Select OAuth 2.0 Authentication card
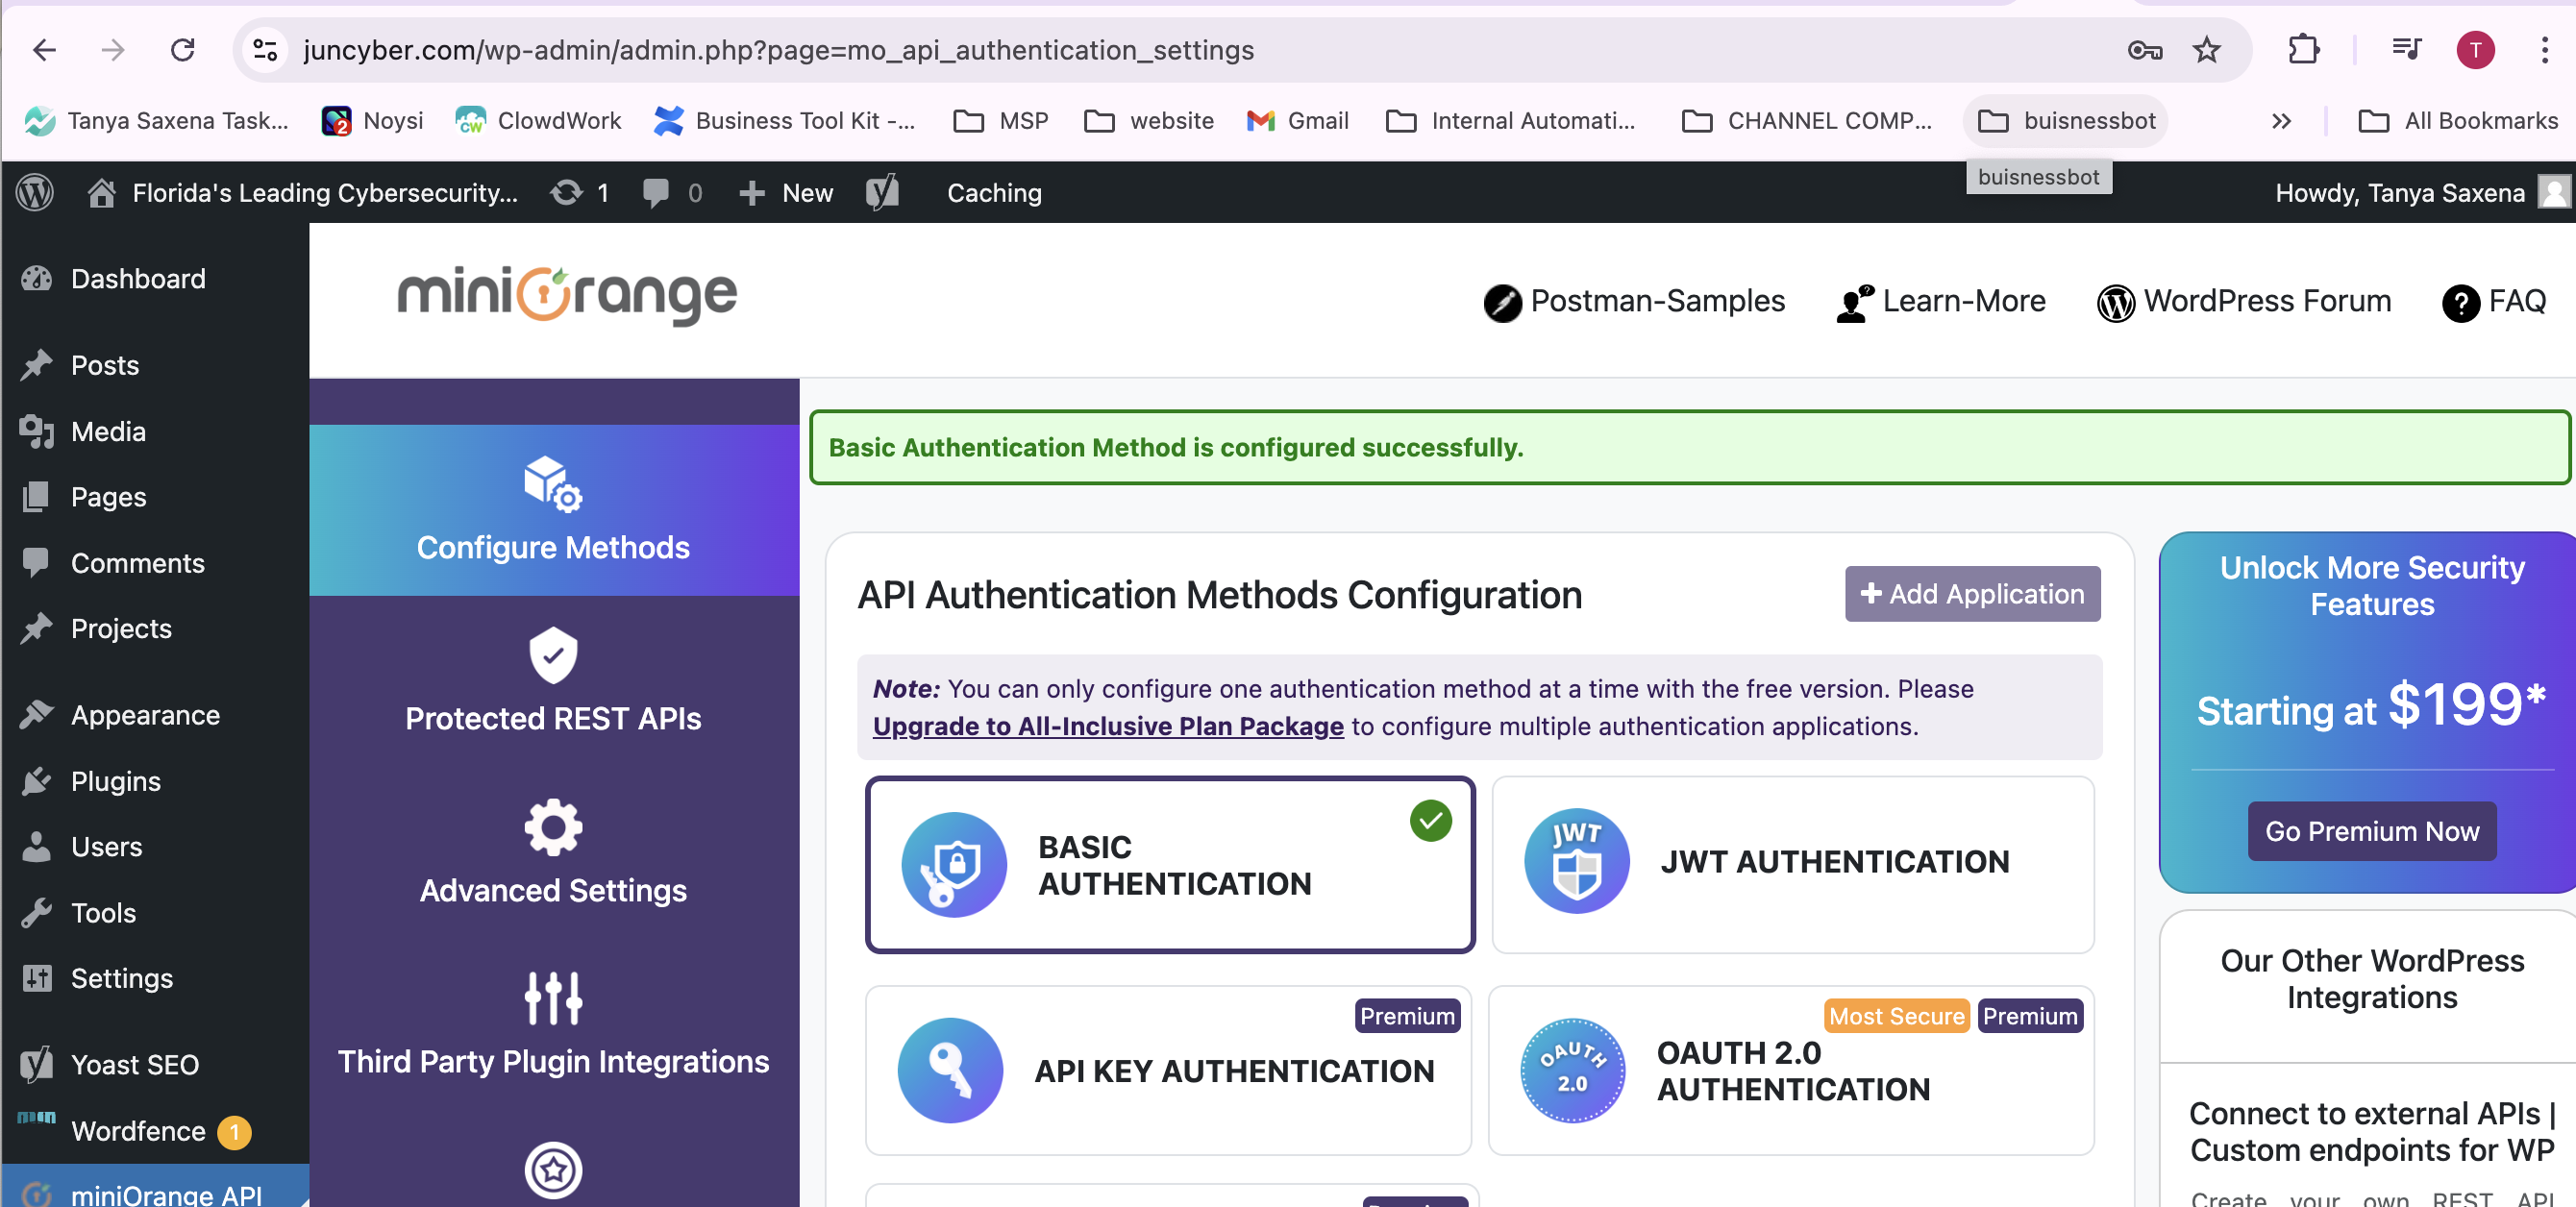This screenshot has height=1207, width=2576. 1791,1070
